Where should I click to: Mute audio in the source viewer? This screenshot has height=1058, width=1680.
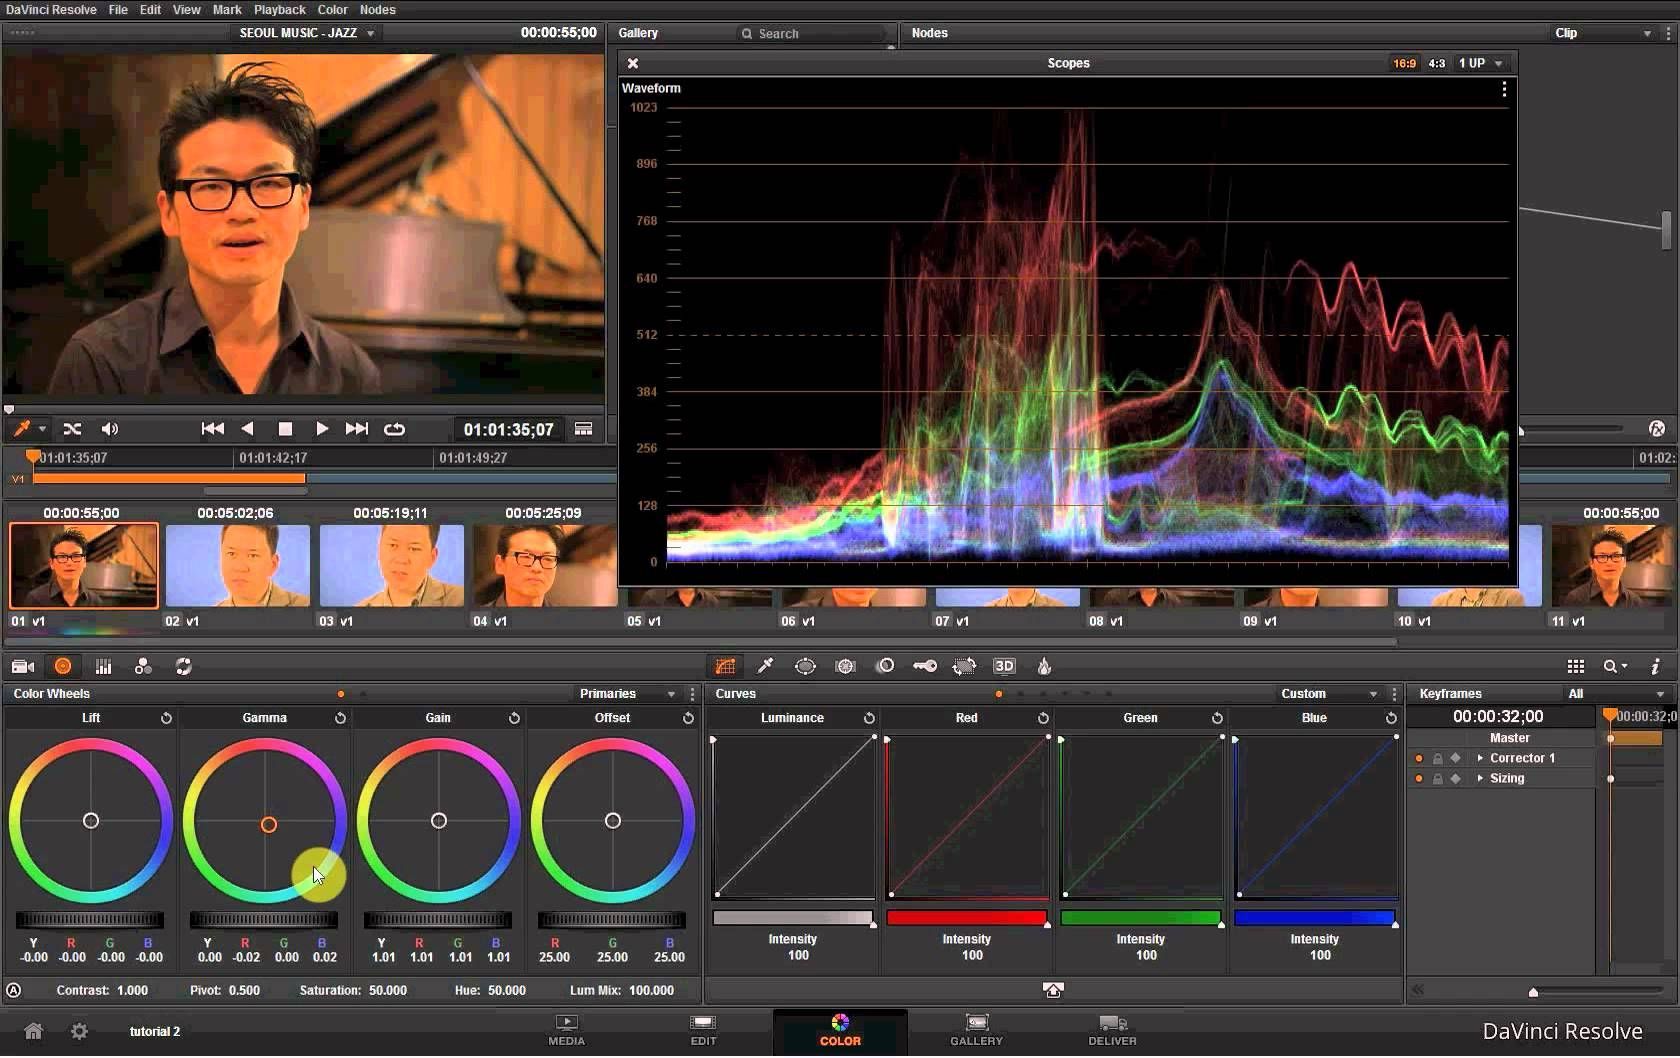click(110, 429)
